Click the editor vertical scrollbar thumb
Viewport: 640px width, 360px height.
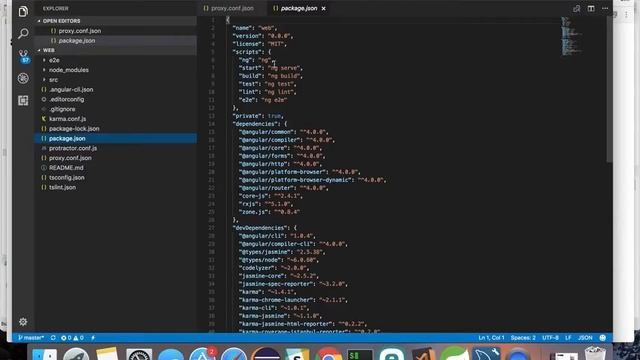(609, 90)
